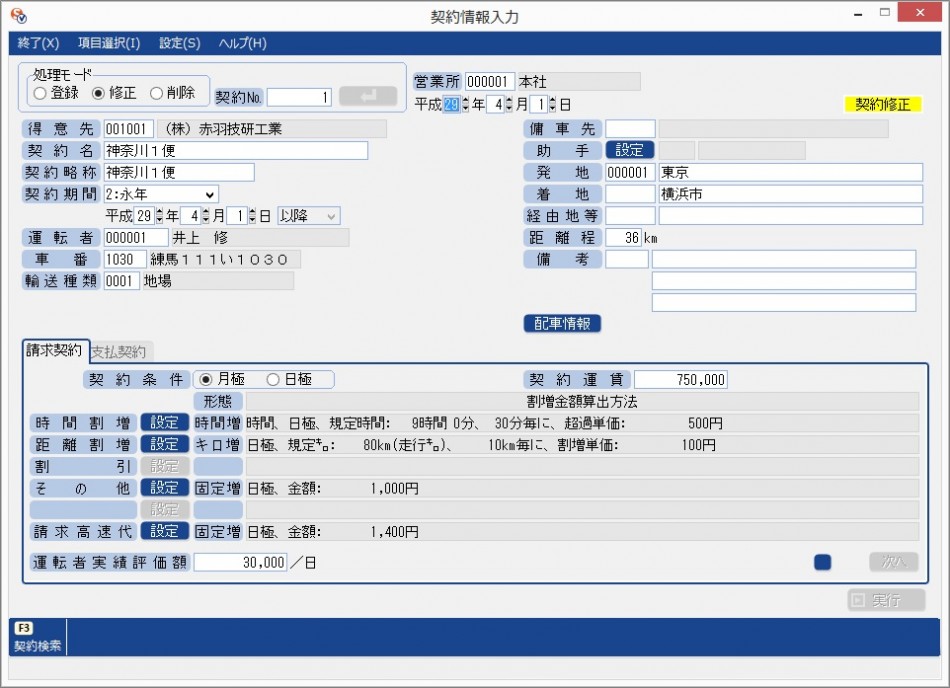950x688 pixels.
Task: Switch to the 支払契約 tab
Action: coord(118,352)
